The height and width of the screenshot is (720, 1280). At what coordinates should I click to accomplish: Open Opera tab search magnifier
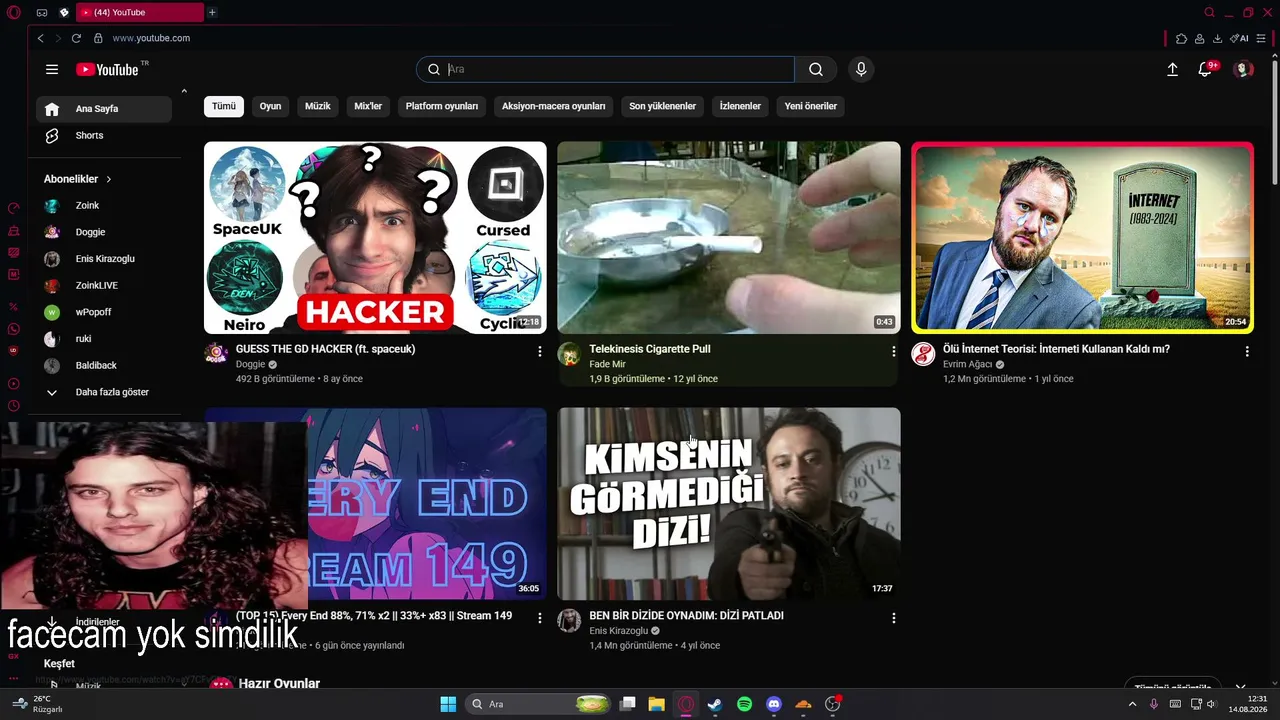[1209, 12]
